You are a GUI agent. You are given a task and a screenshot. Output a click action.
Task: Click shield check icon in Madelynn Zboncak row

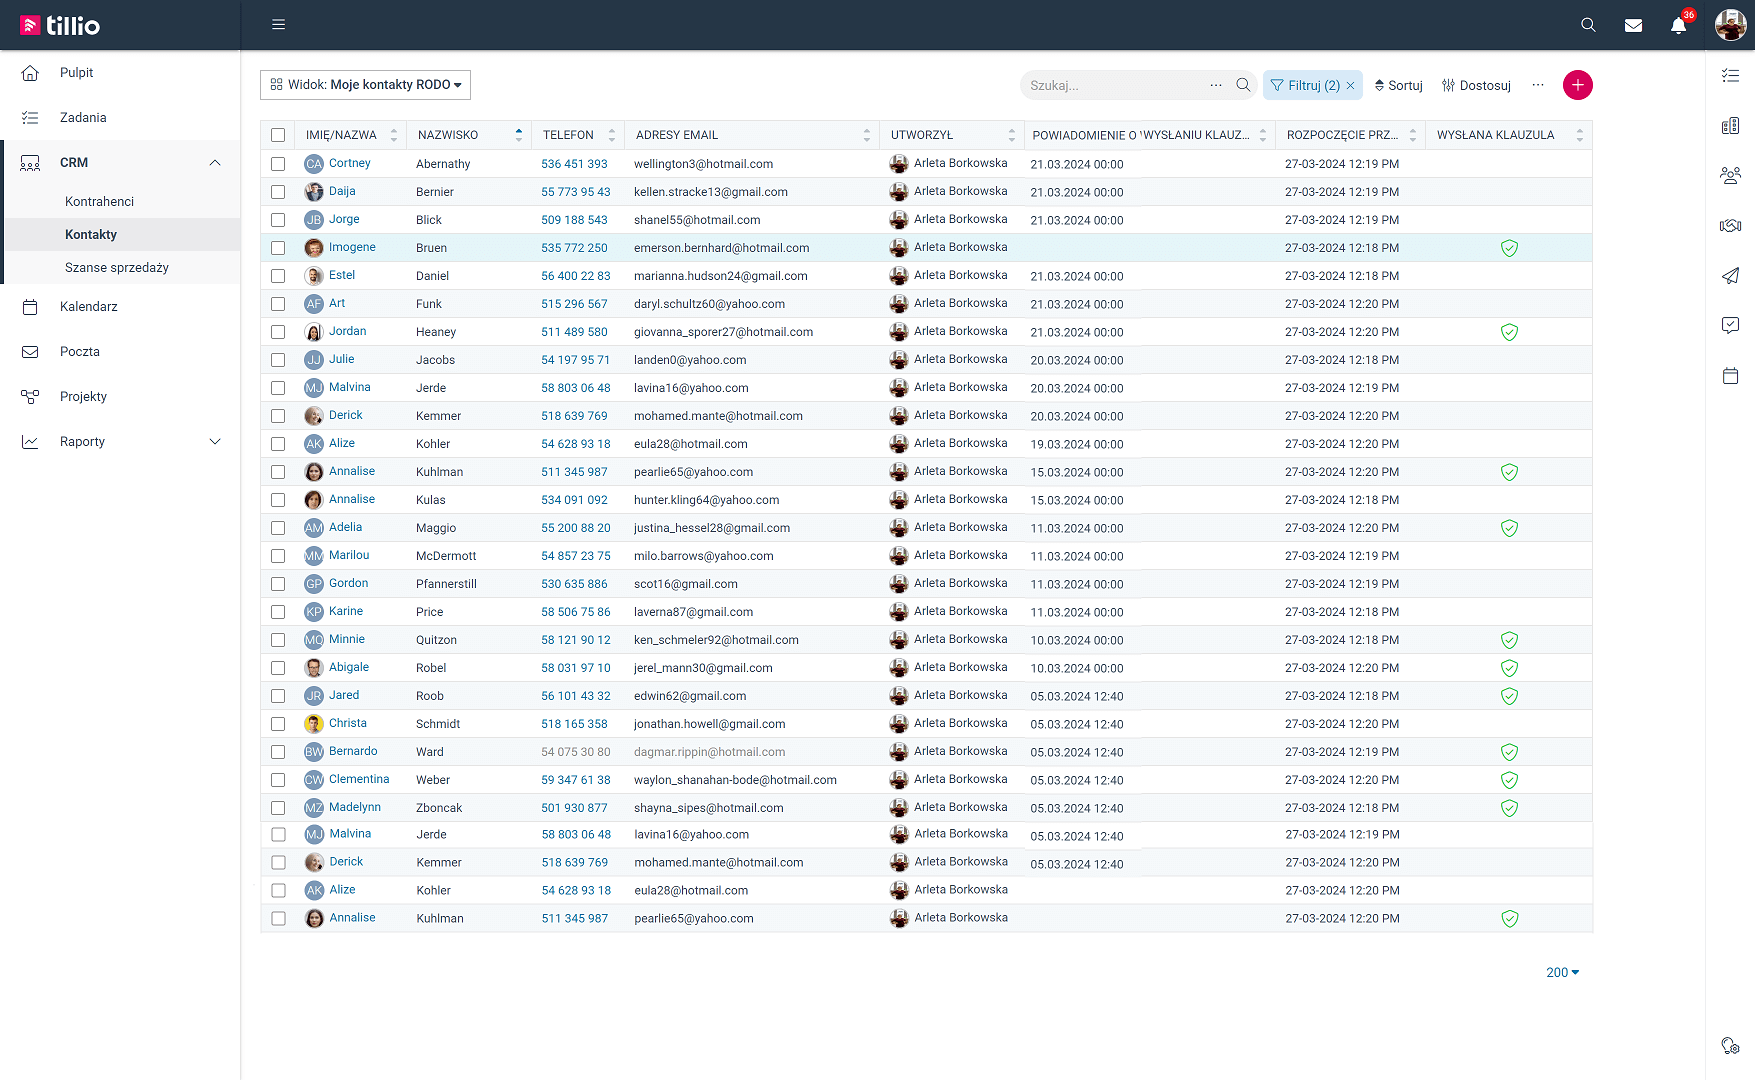tap(1509, 808)
